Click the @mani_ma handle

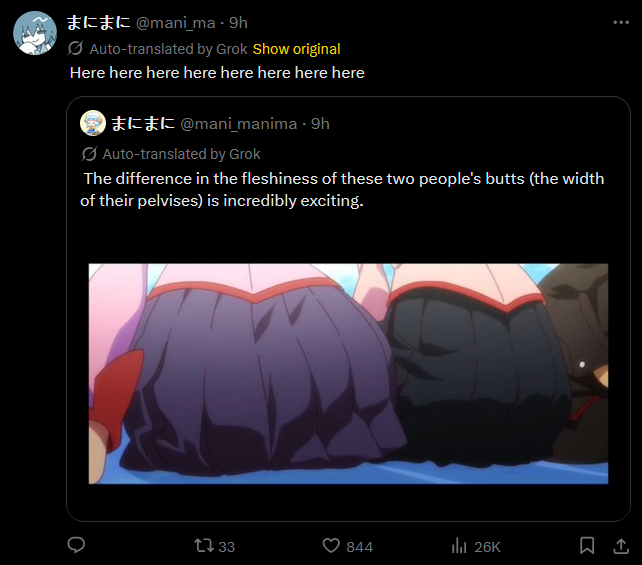pyautogui.click(x=175, y=23)
